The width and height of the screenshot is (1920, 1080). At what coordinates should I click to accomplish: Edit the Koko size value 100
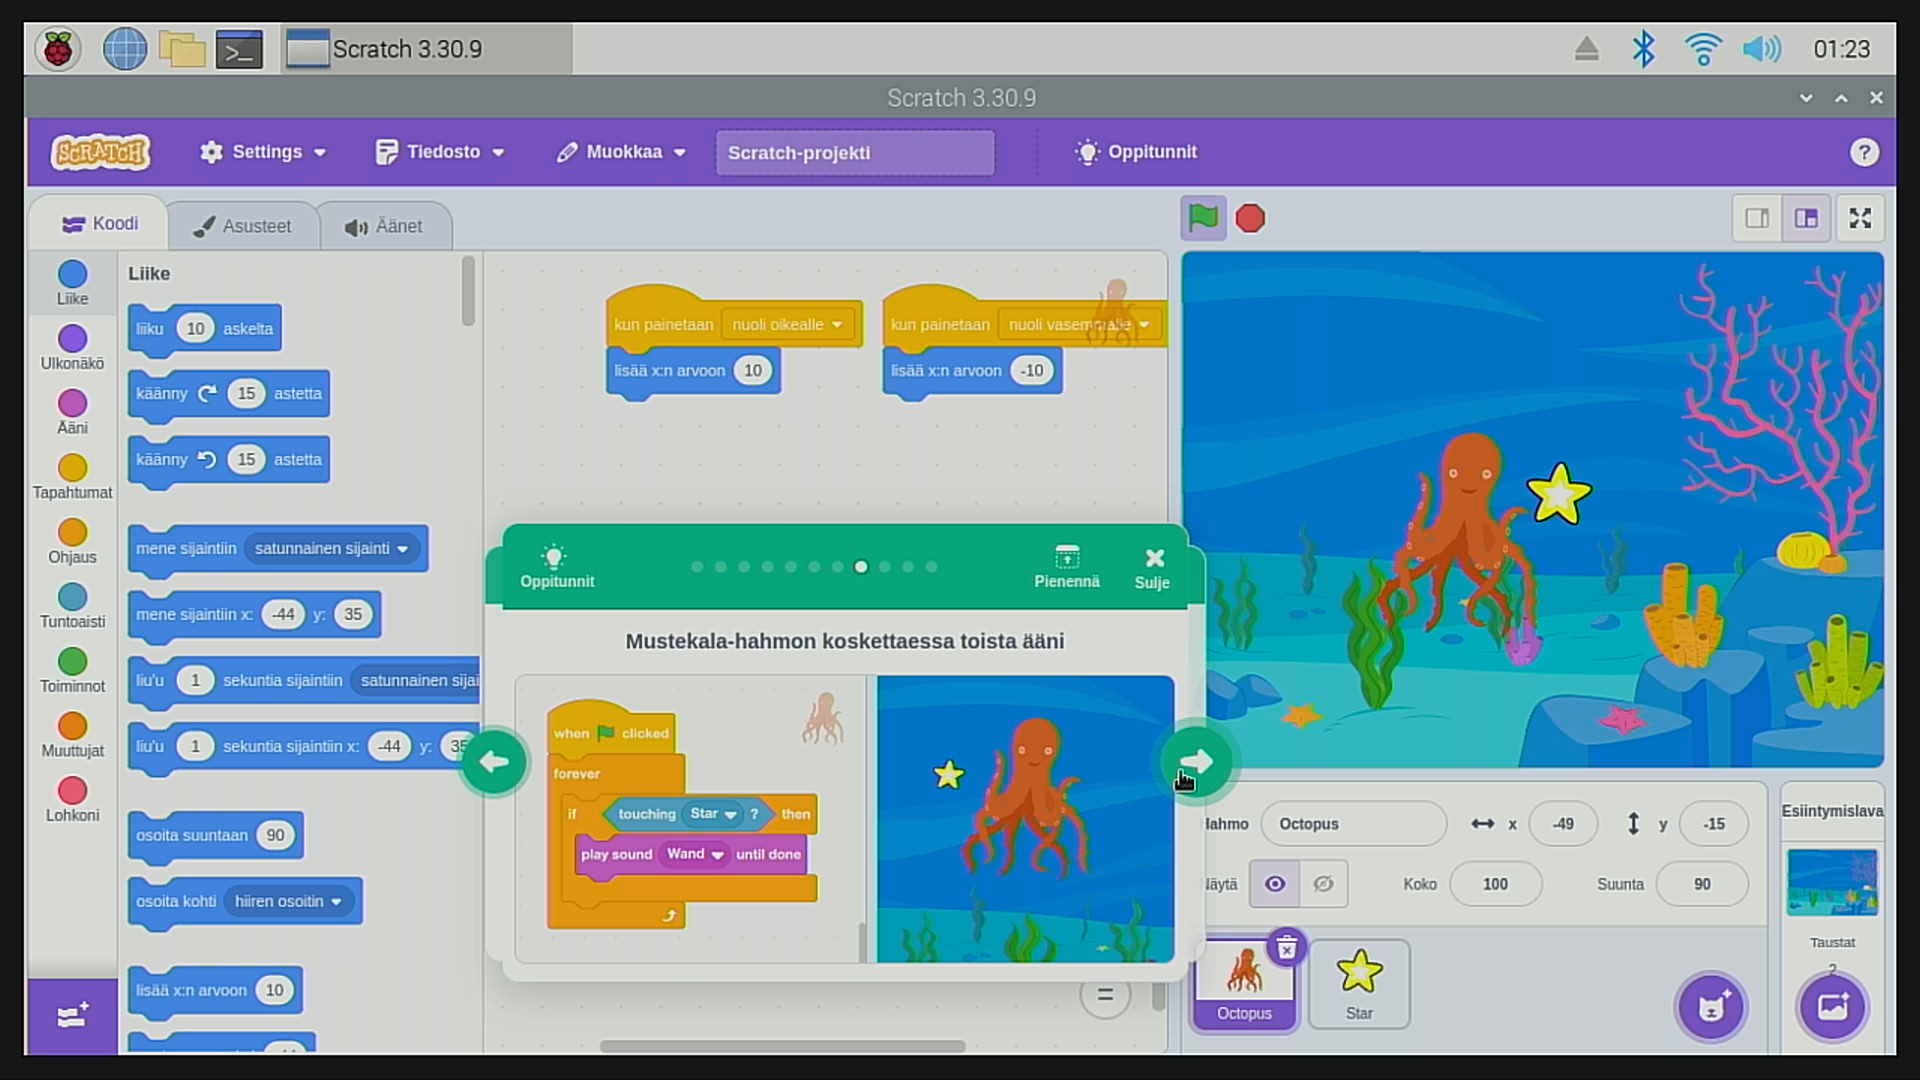coord(1495,884)
